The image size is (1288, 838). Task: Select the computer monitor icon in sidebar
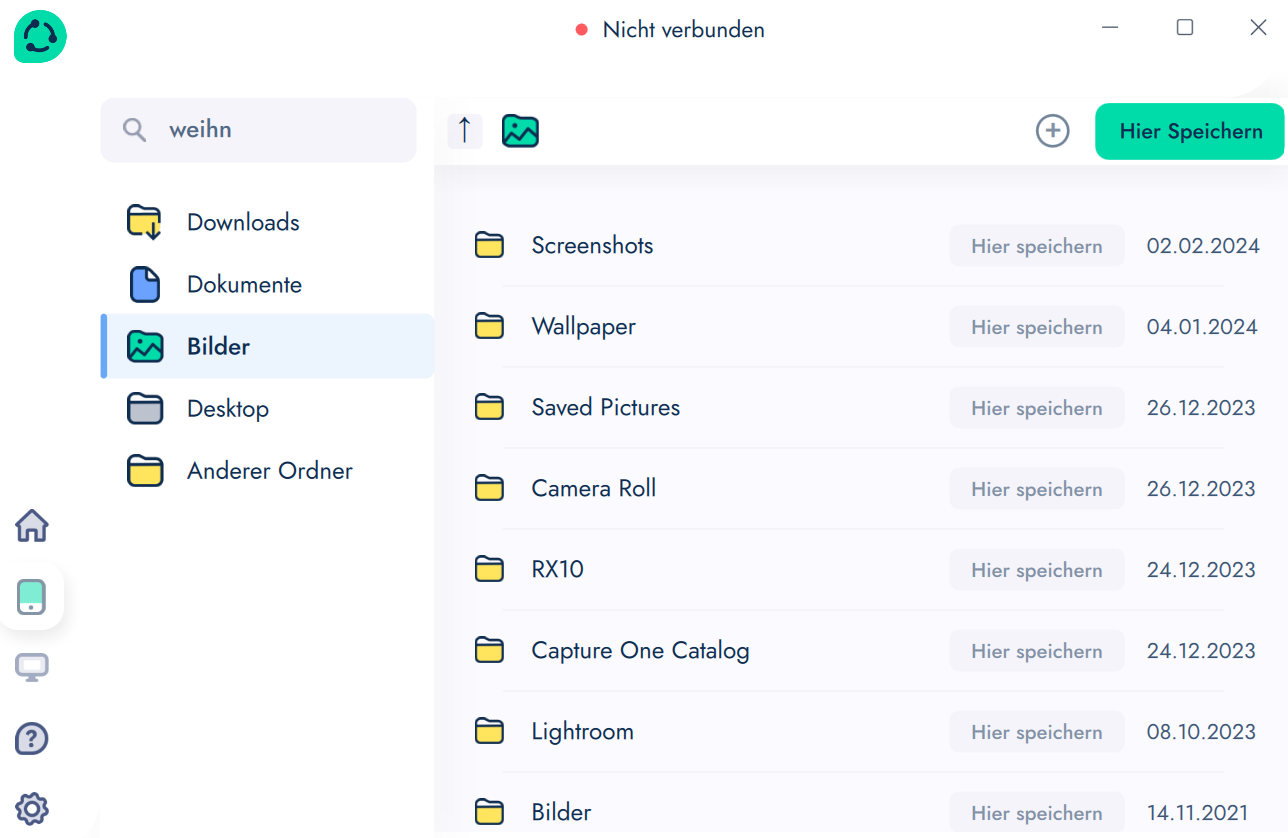(x=32, y=667)
